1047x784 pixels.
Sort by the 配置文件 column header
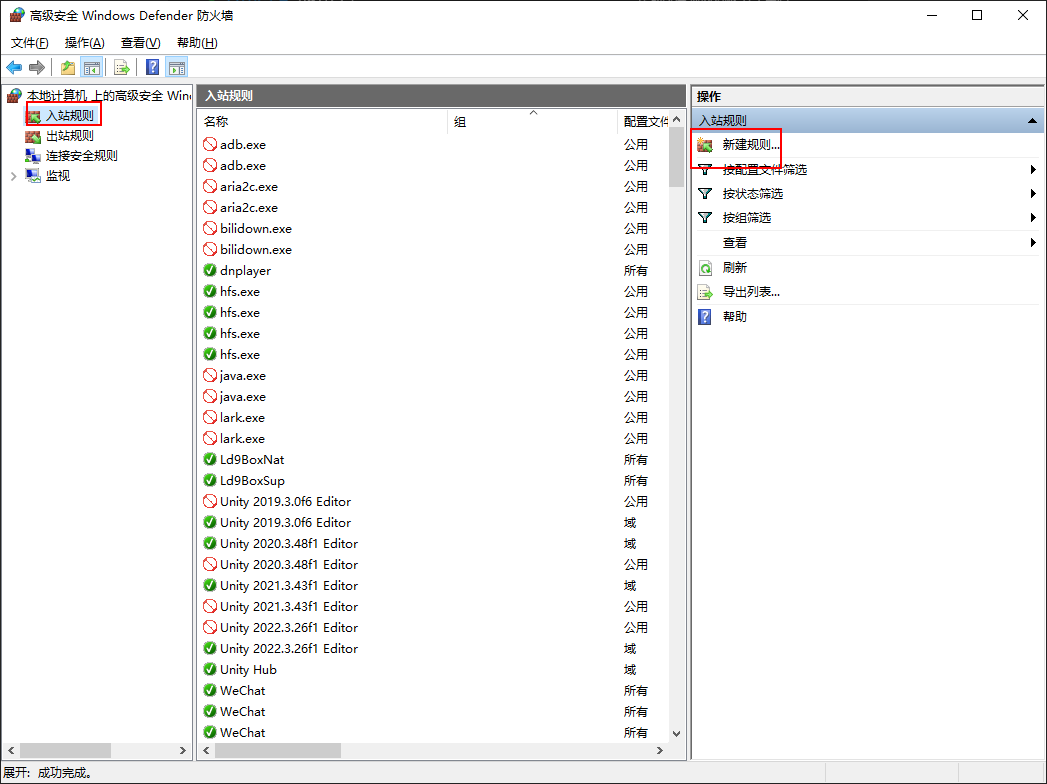644,122
